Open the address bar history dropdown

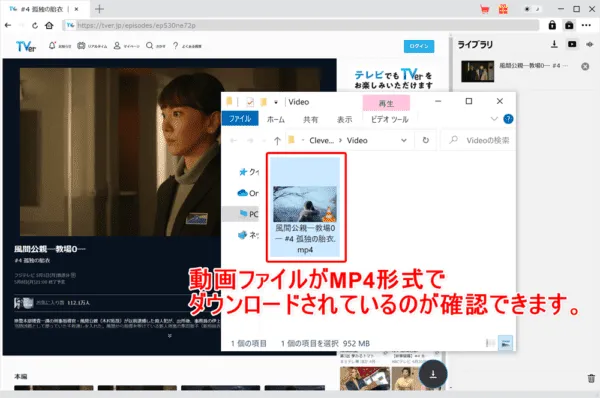tap(404, 140)
